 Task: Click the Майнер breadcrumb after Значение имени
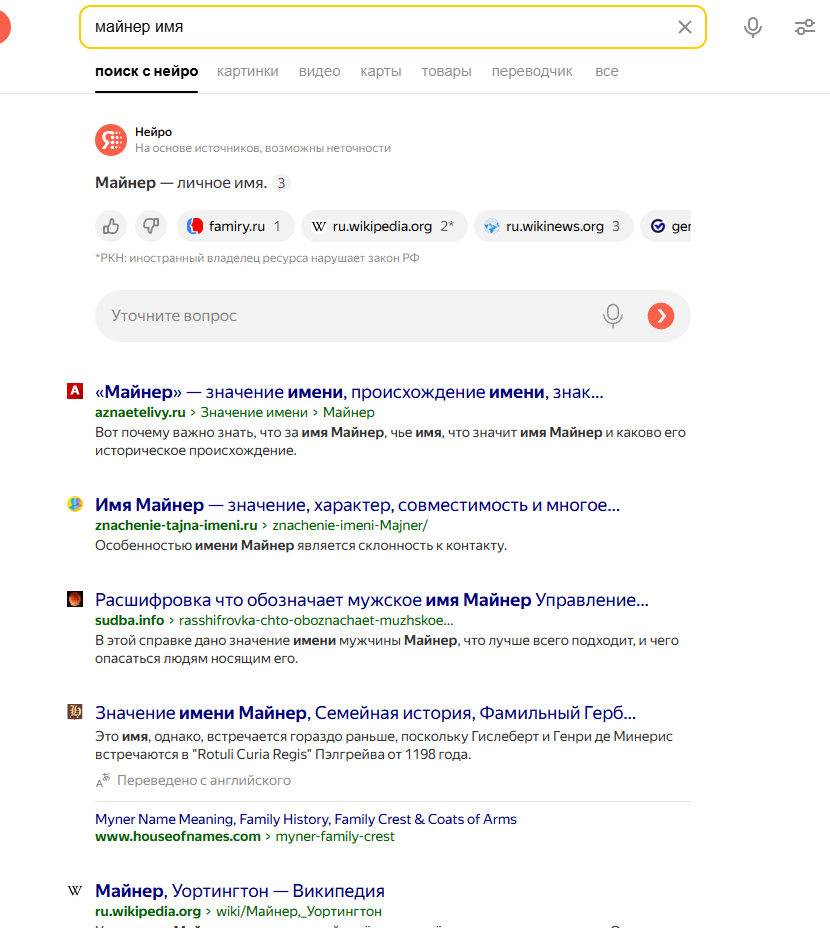349,413
